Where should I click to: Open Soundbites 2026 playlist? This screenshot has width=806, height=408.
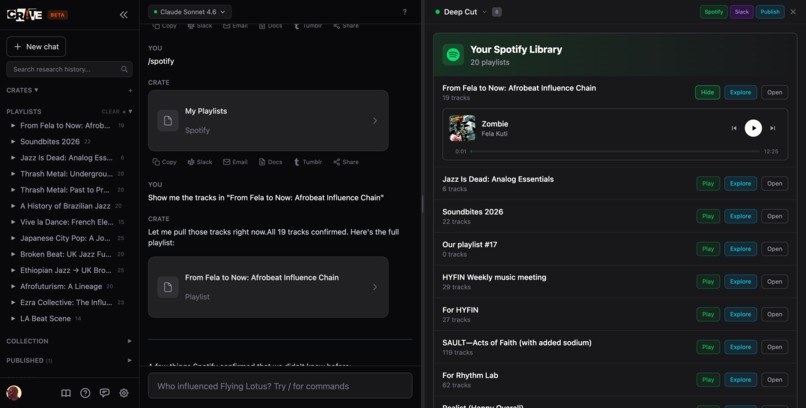tap(775, 216)
